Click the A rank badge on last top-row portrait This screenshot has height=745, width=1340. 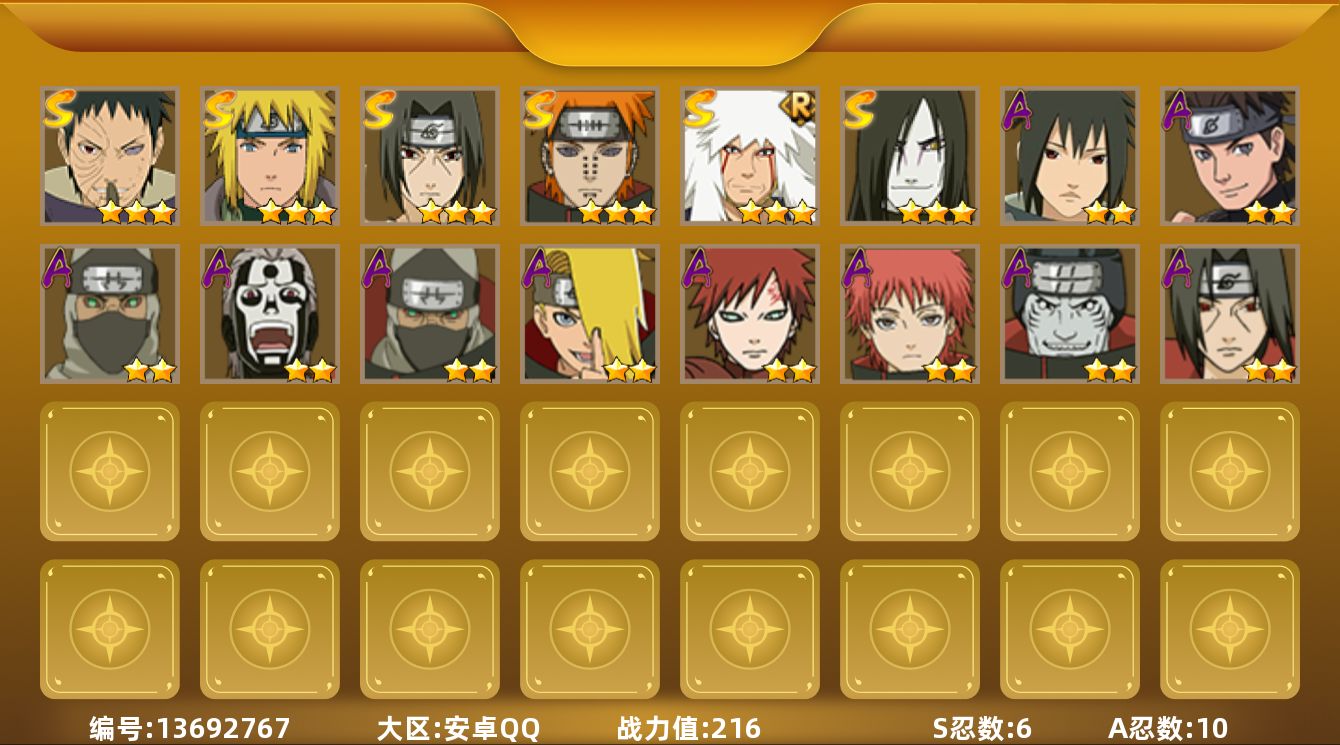(x=1178, y=110)
